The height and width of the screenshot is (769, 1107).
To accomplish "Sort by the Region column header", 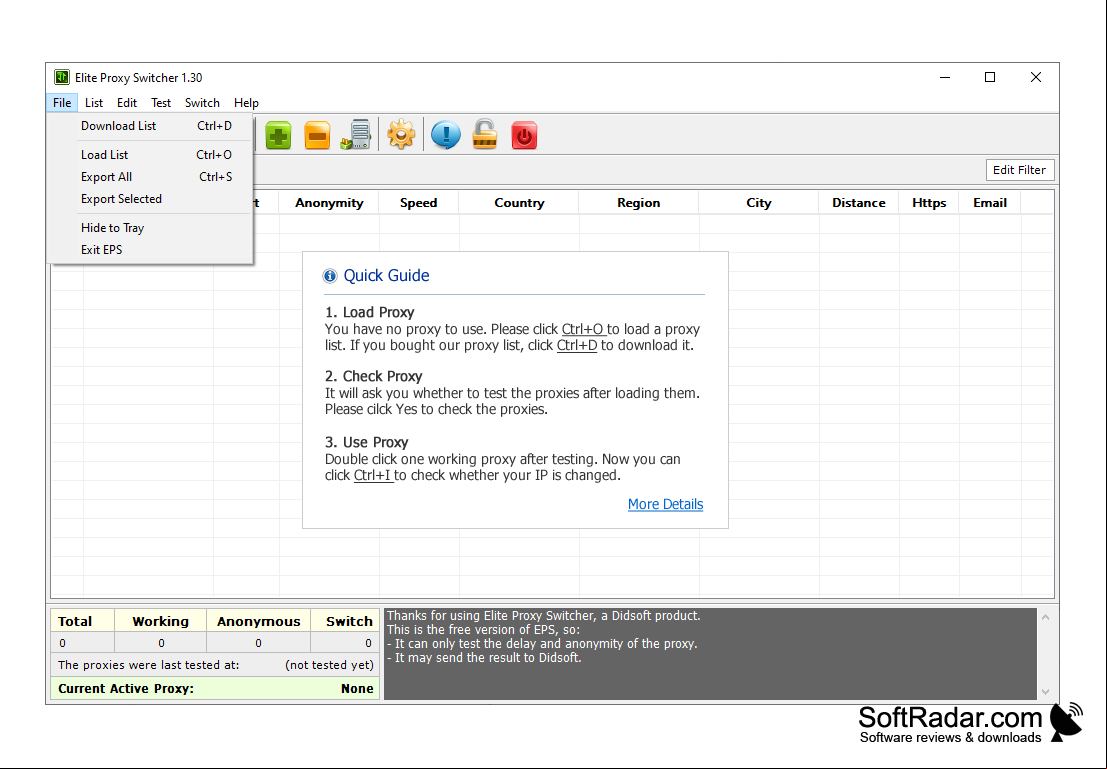I will 638,203.
